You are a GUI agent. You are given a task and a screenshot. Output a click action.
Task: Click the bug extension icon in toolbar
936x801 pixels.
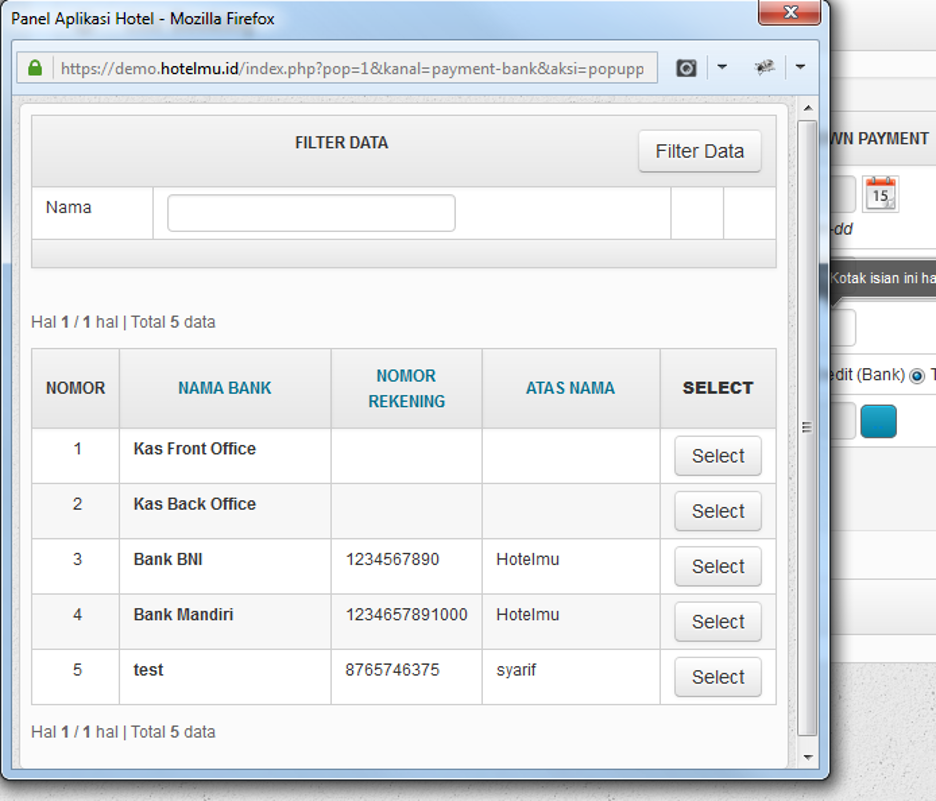[x=765, y=68]
